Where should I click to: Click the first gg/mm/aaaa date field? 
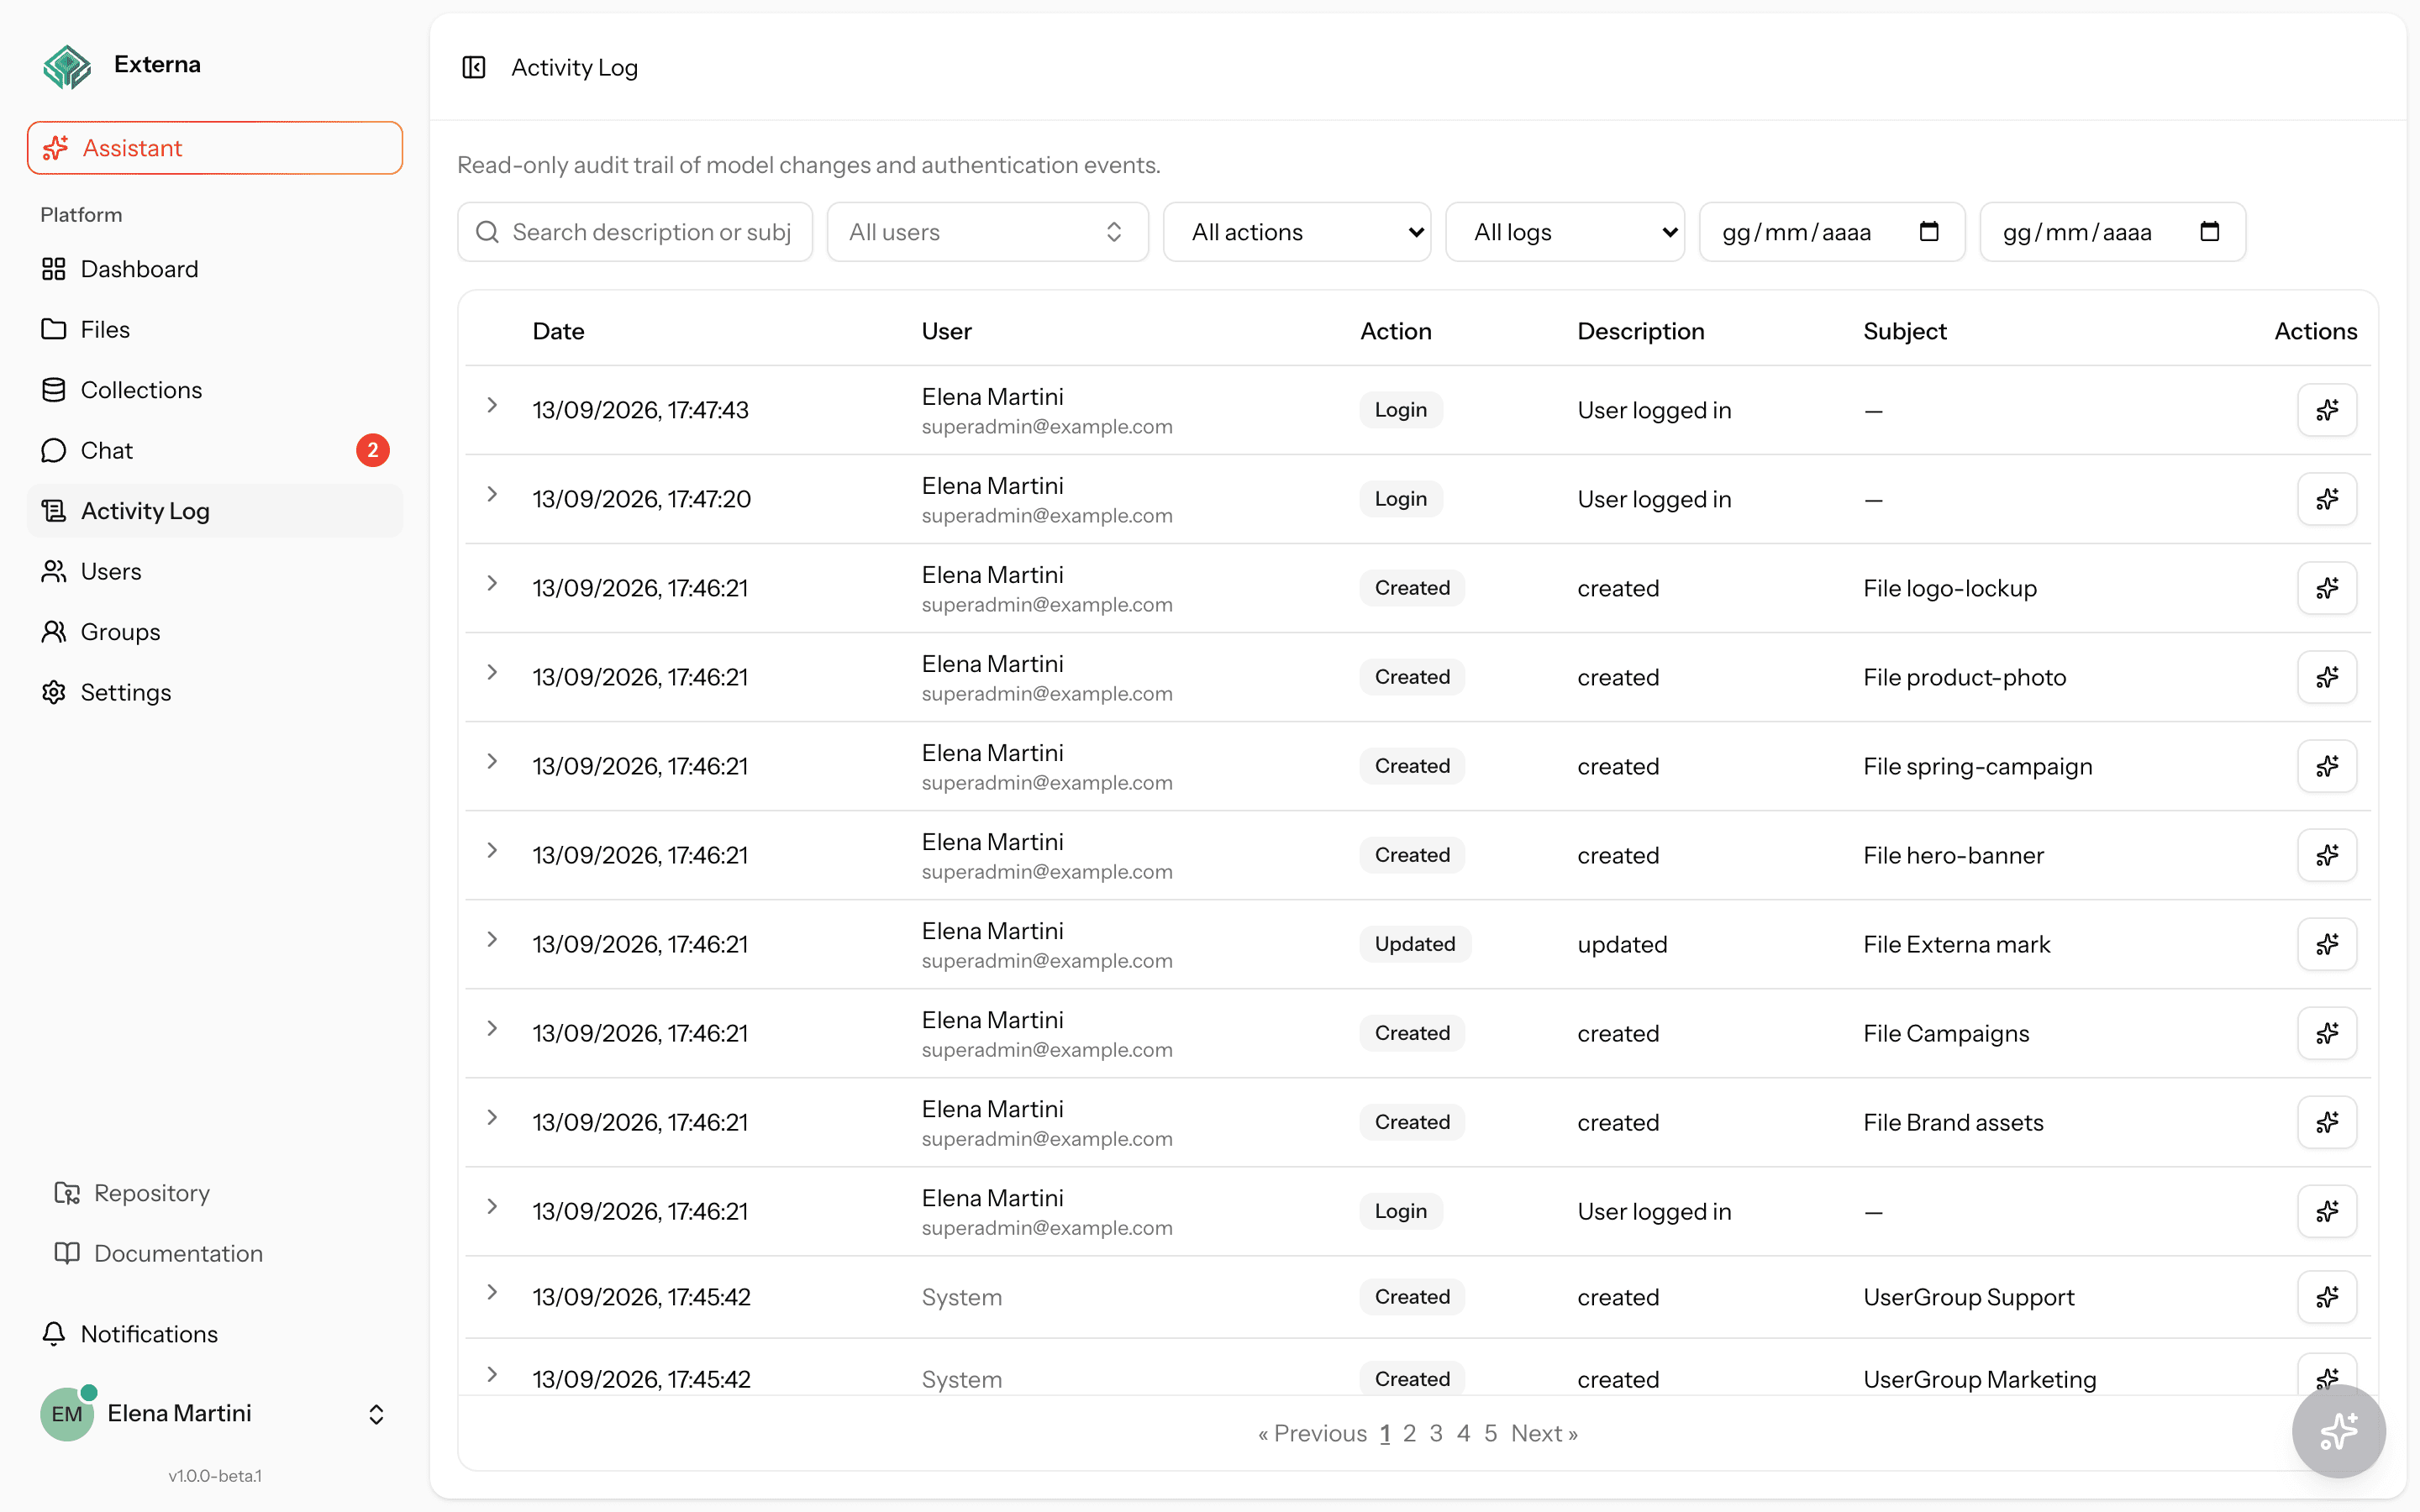point(1832,232)
